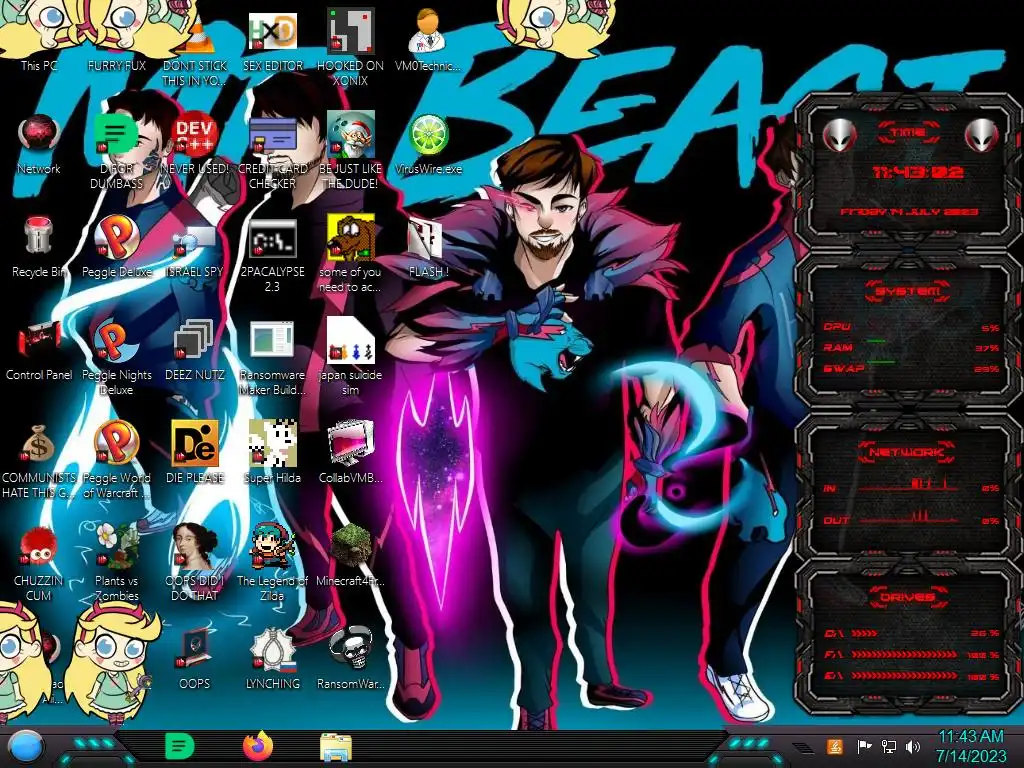Viewport: 1024px width, 768px height.
Task: Launch Plants vs Zombies
Action: [117, 563]
